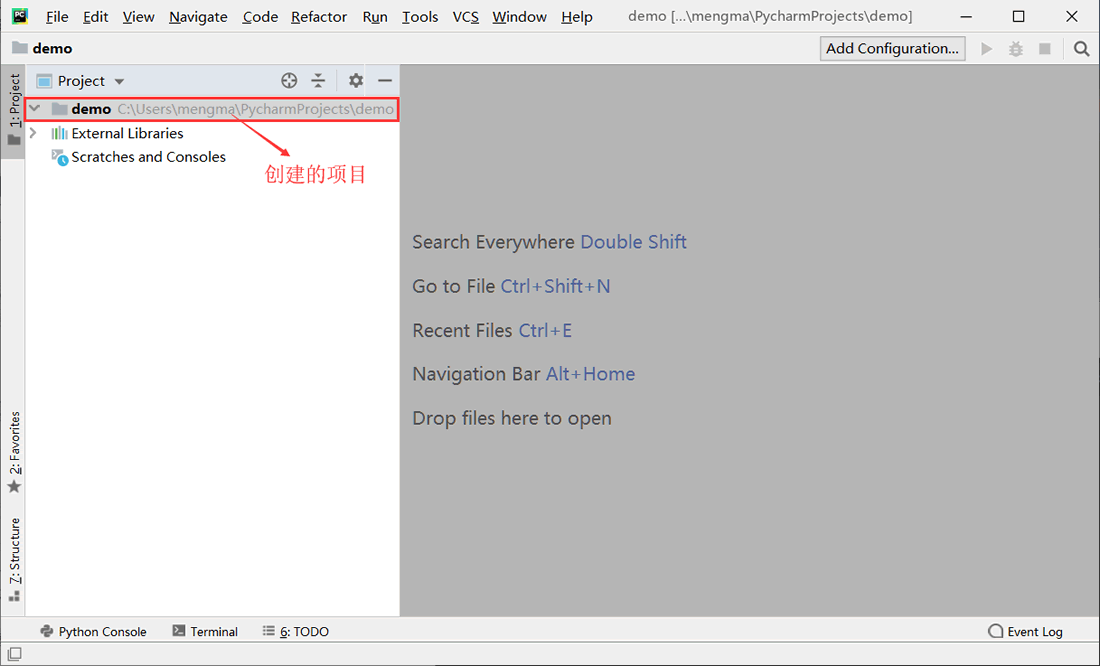Collapse the demo project tree node
This screenshot has height=666, width=1100.
(x=34, y=109)
